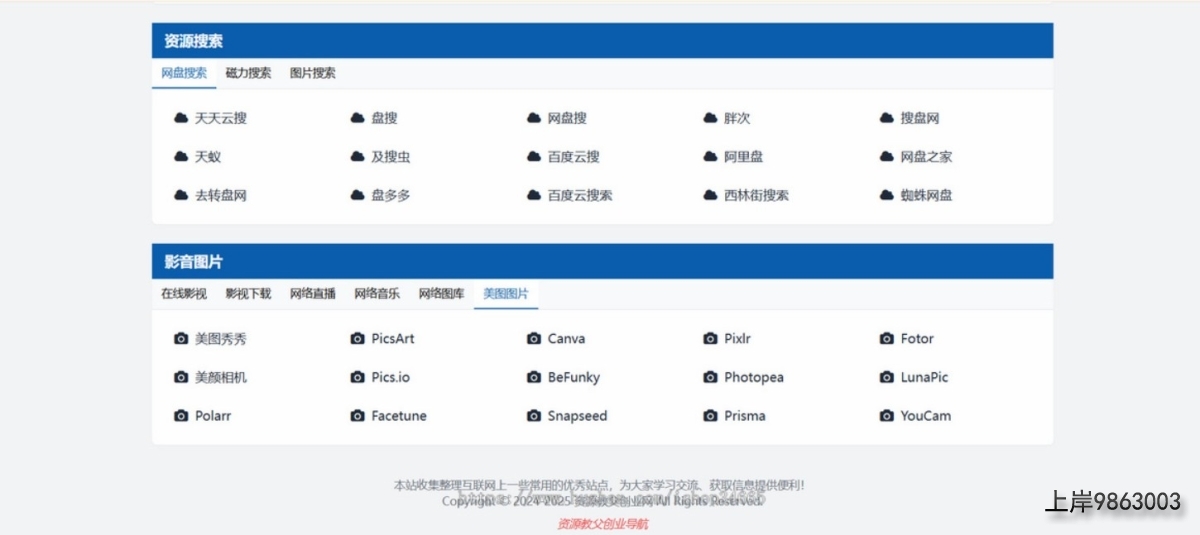Switch to the 磁力搜索 tab
Viewport: 1200px width, 535px height.
pyautogui.click(x=248, y=73)
